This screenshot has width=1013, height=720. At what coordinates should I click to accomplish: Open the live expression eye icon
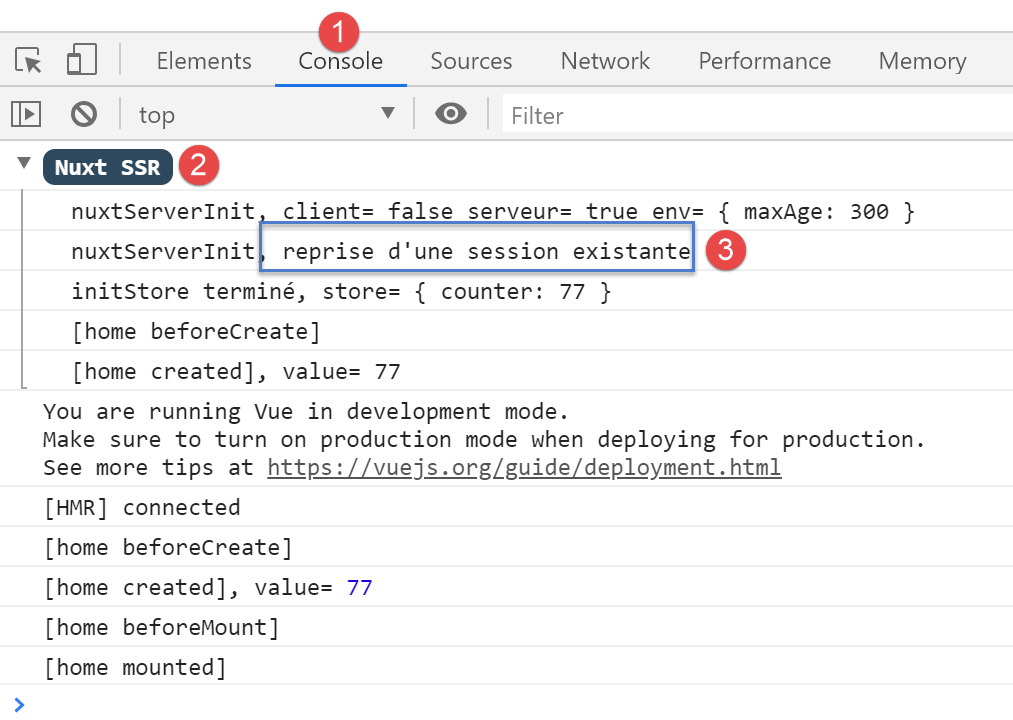click(451, 115)
